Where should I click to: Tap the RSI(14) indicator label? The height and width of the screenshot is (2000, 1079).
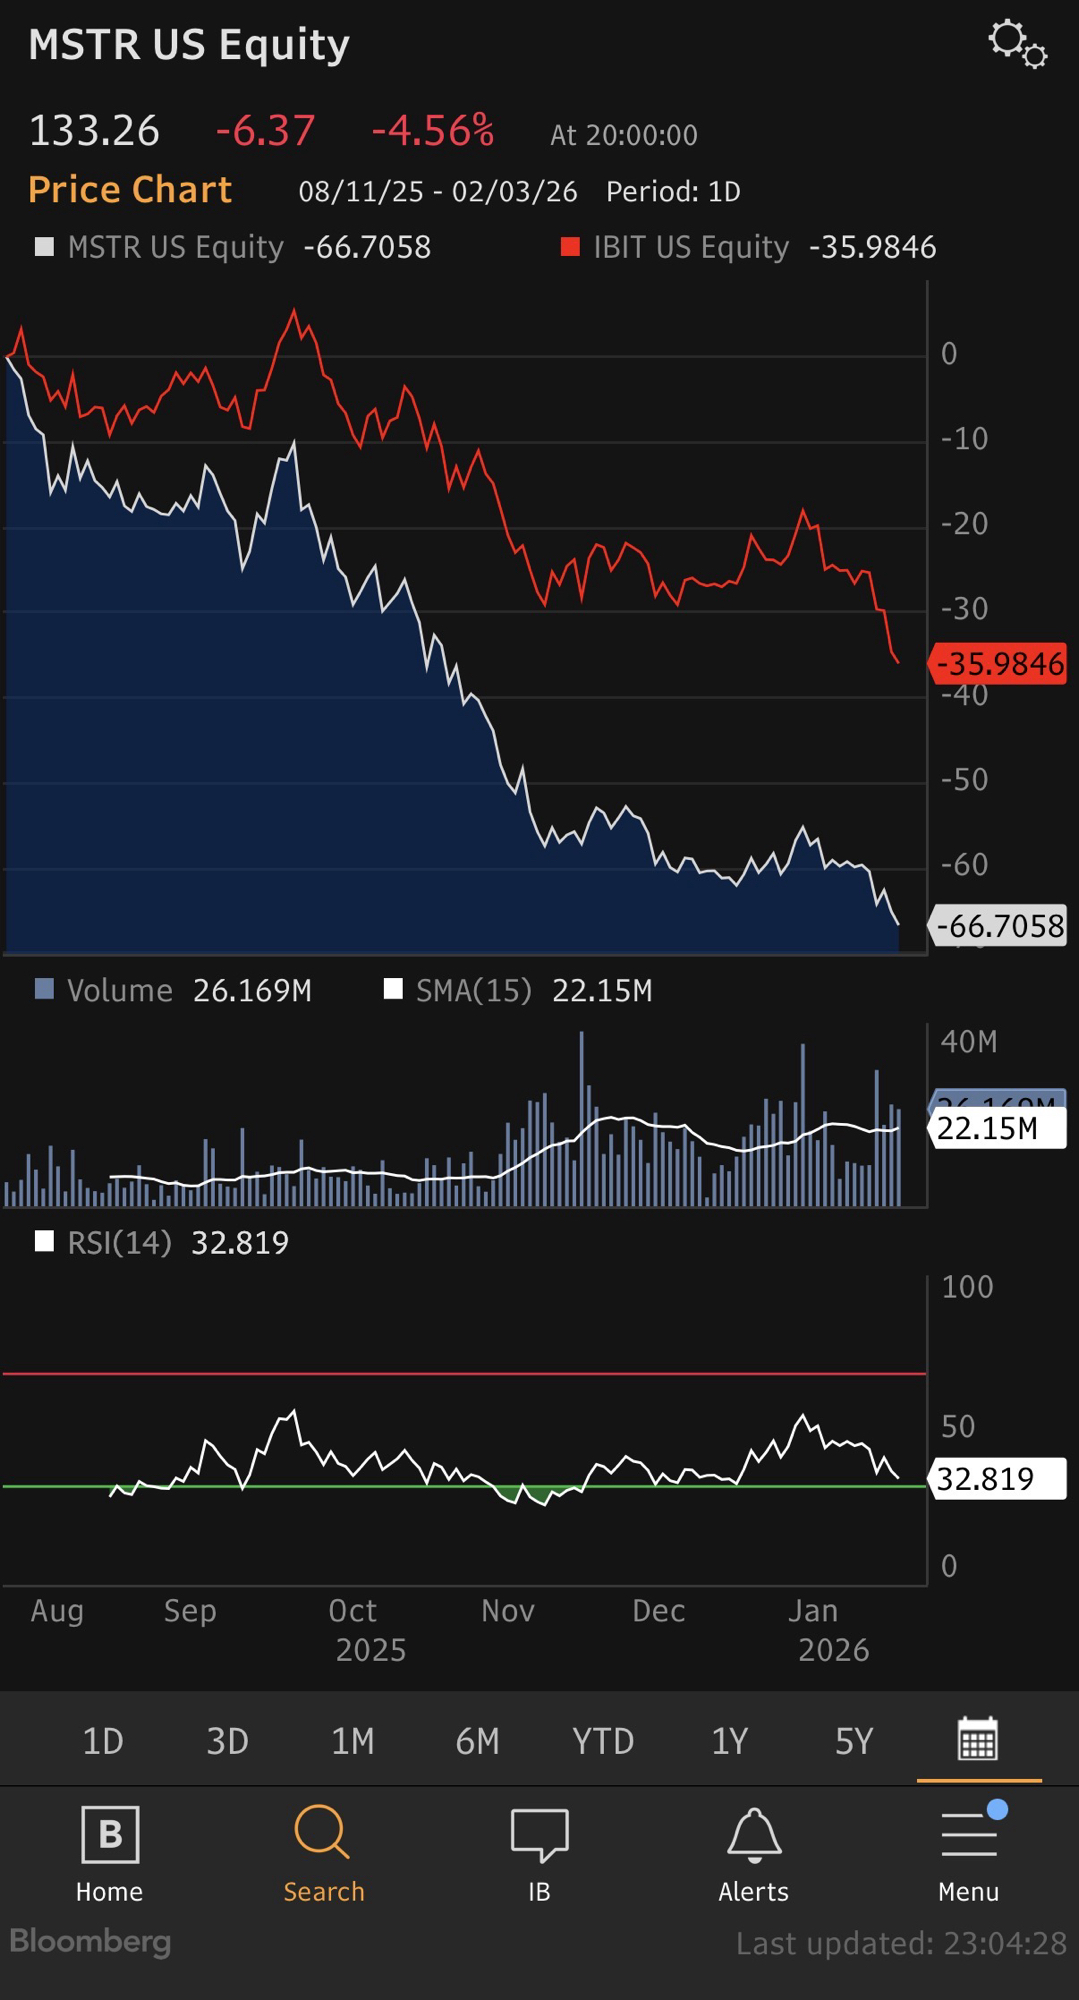tap(119, 1242)
